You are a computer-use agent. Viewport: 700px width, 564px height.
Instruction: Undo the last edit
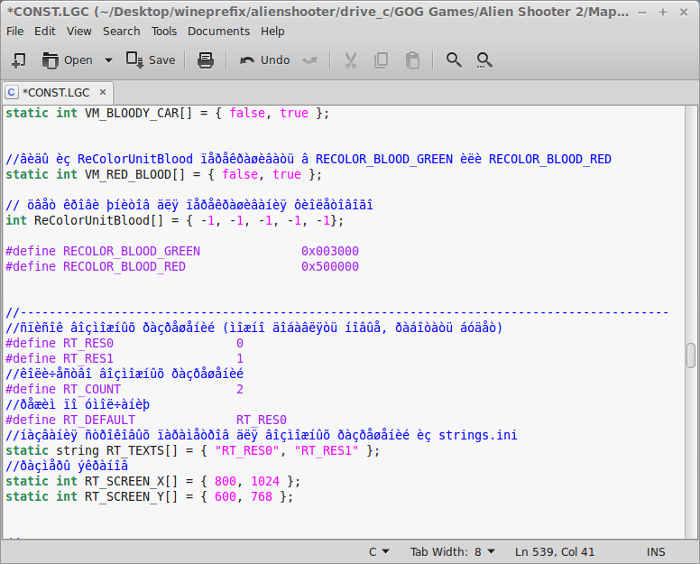pos(265,60)
